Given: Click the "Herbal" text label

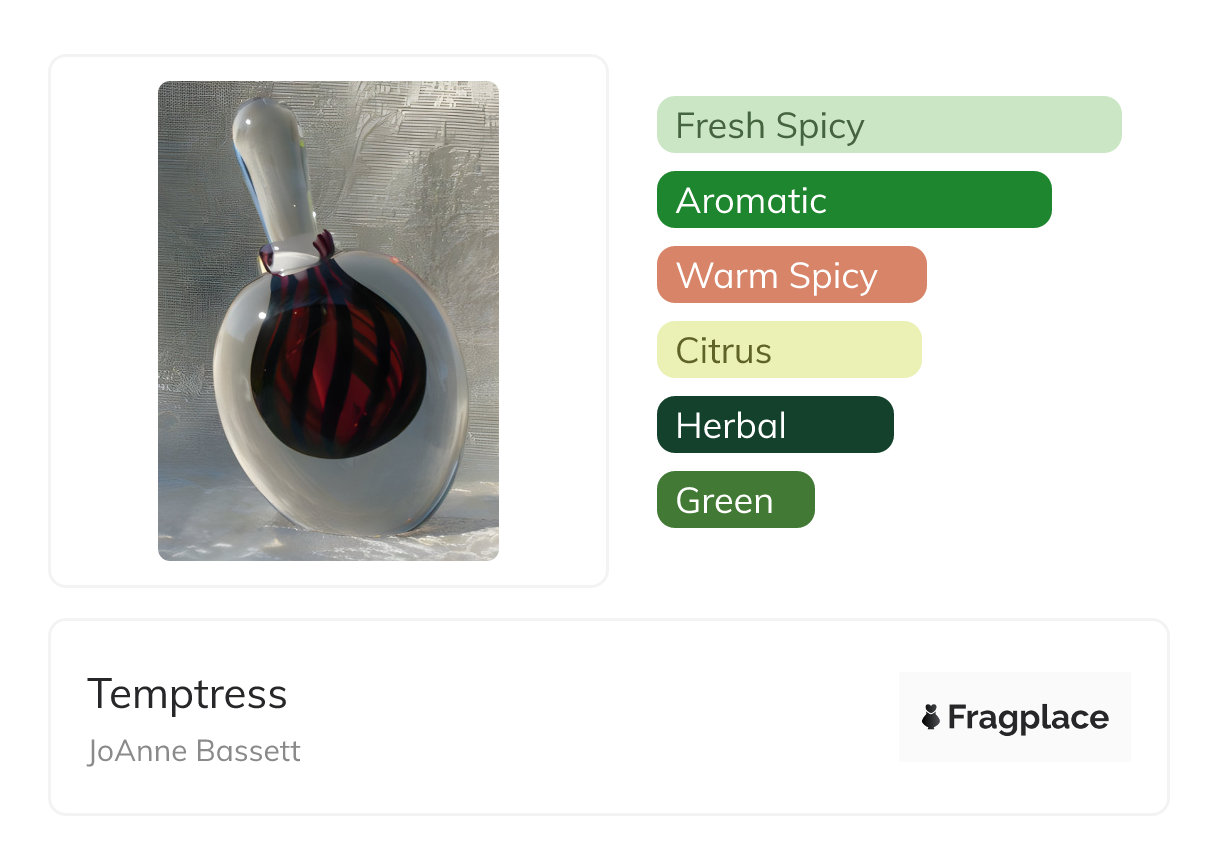Looking at the screenshot, I should coord(730,426).
